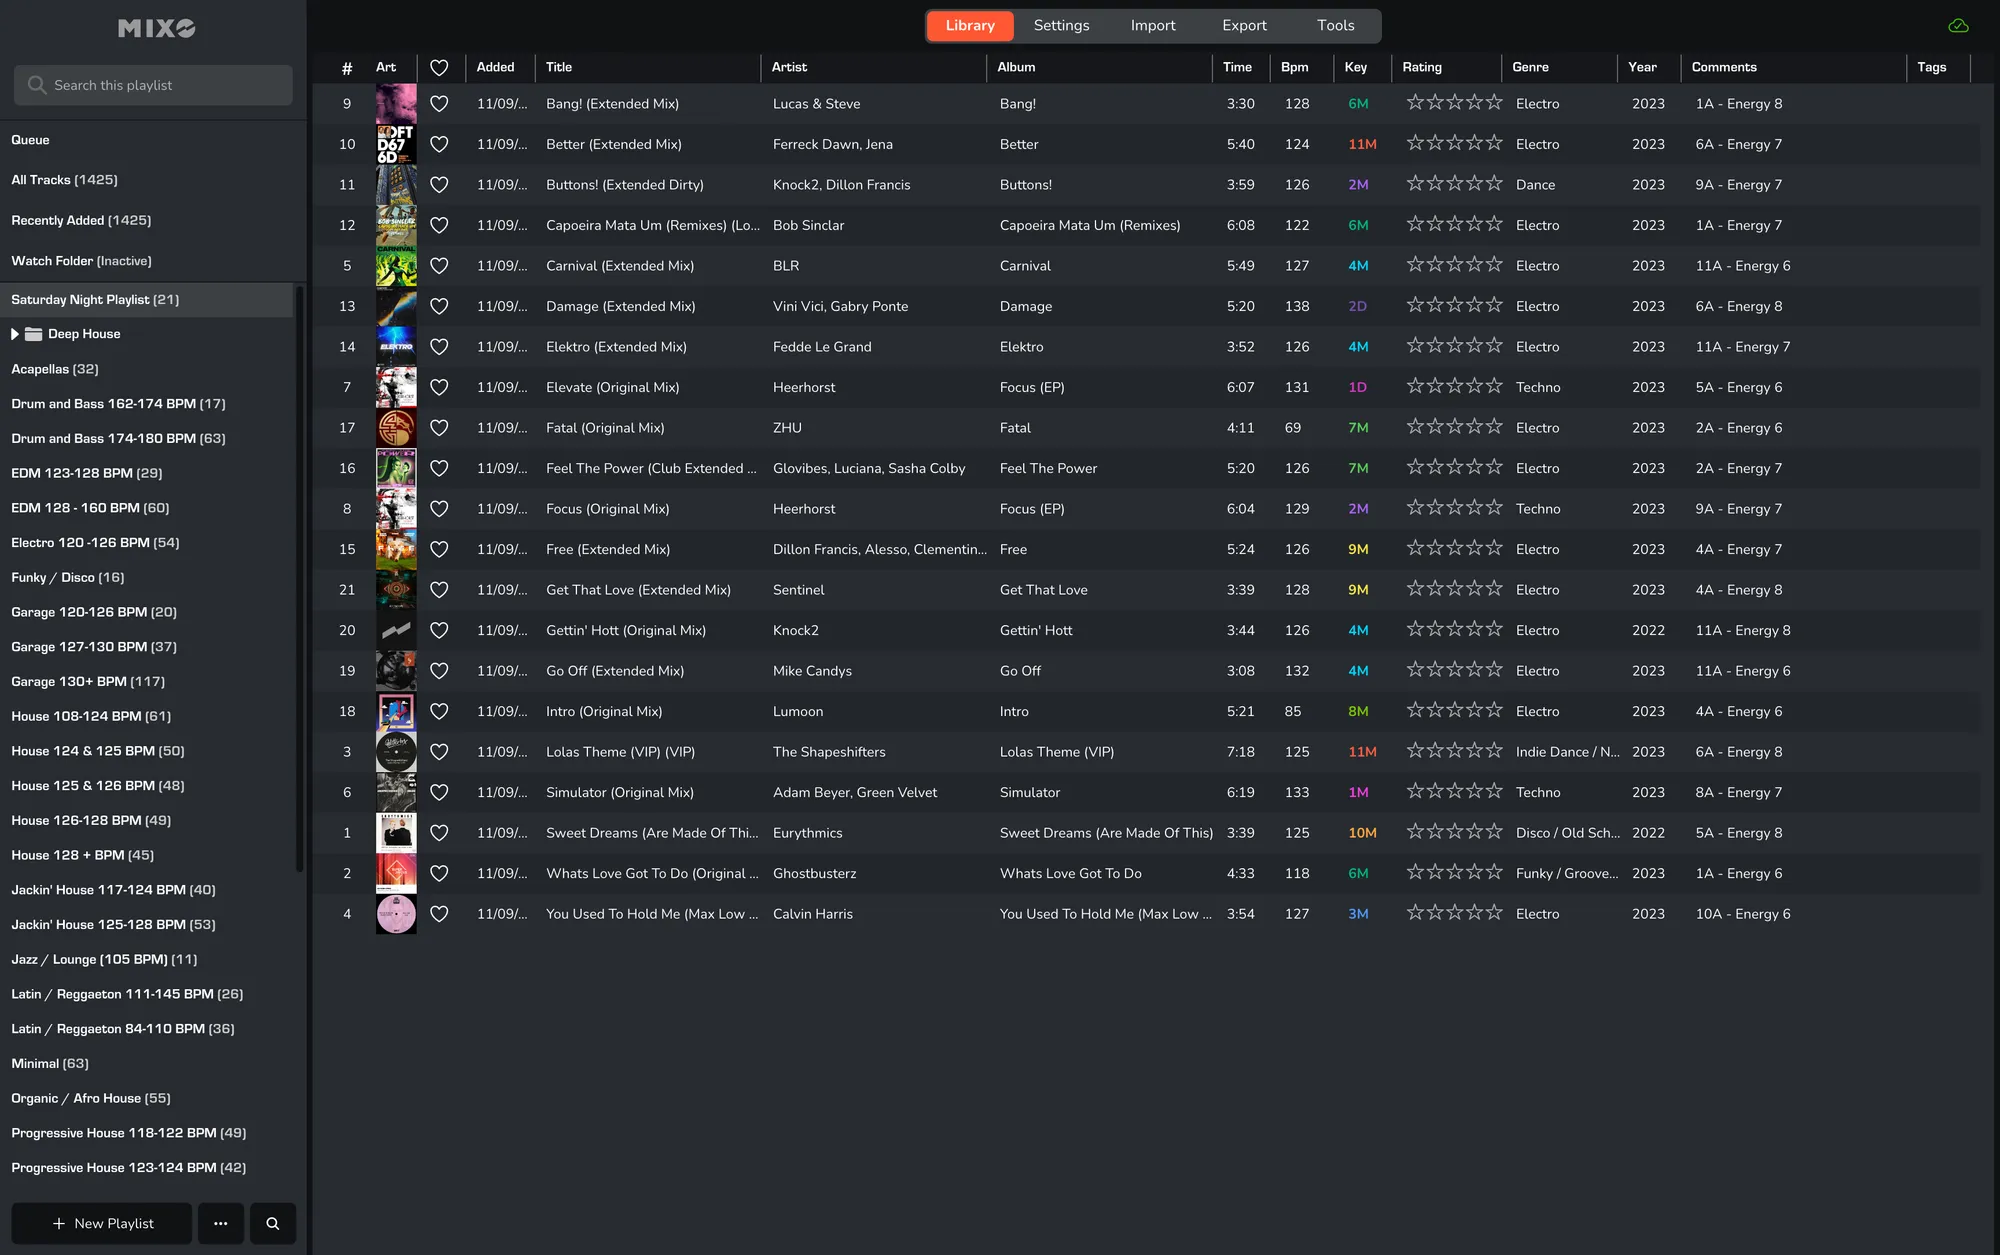Sort by the # column header
The width and height of the screenshot is (2000, 1255).
tap(347, 68)
